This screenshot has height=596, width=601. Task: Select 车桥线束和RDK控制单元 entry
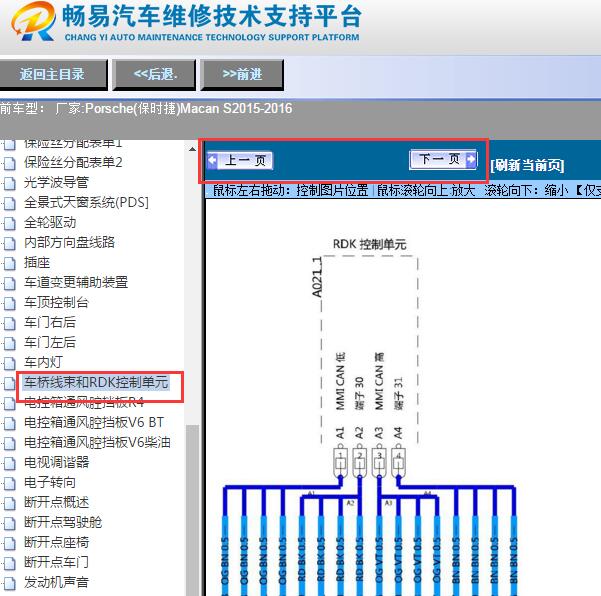click(96, 383)
